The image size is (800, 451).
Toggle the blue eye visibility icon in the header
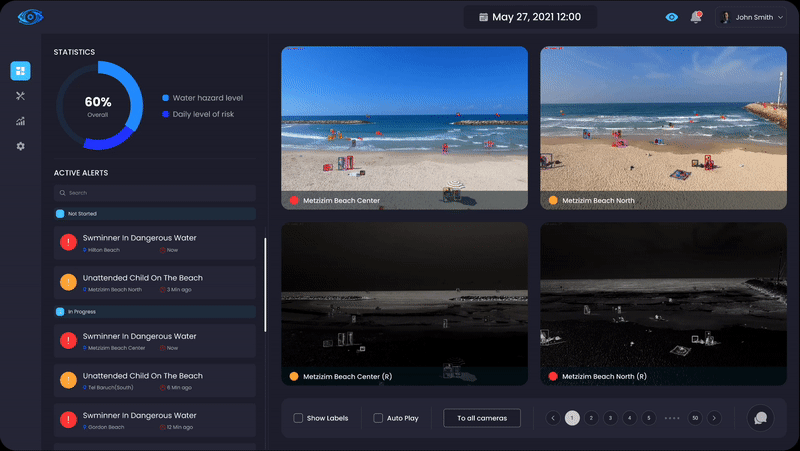pyautogui.click(x=671, y=17)
